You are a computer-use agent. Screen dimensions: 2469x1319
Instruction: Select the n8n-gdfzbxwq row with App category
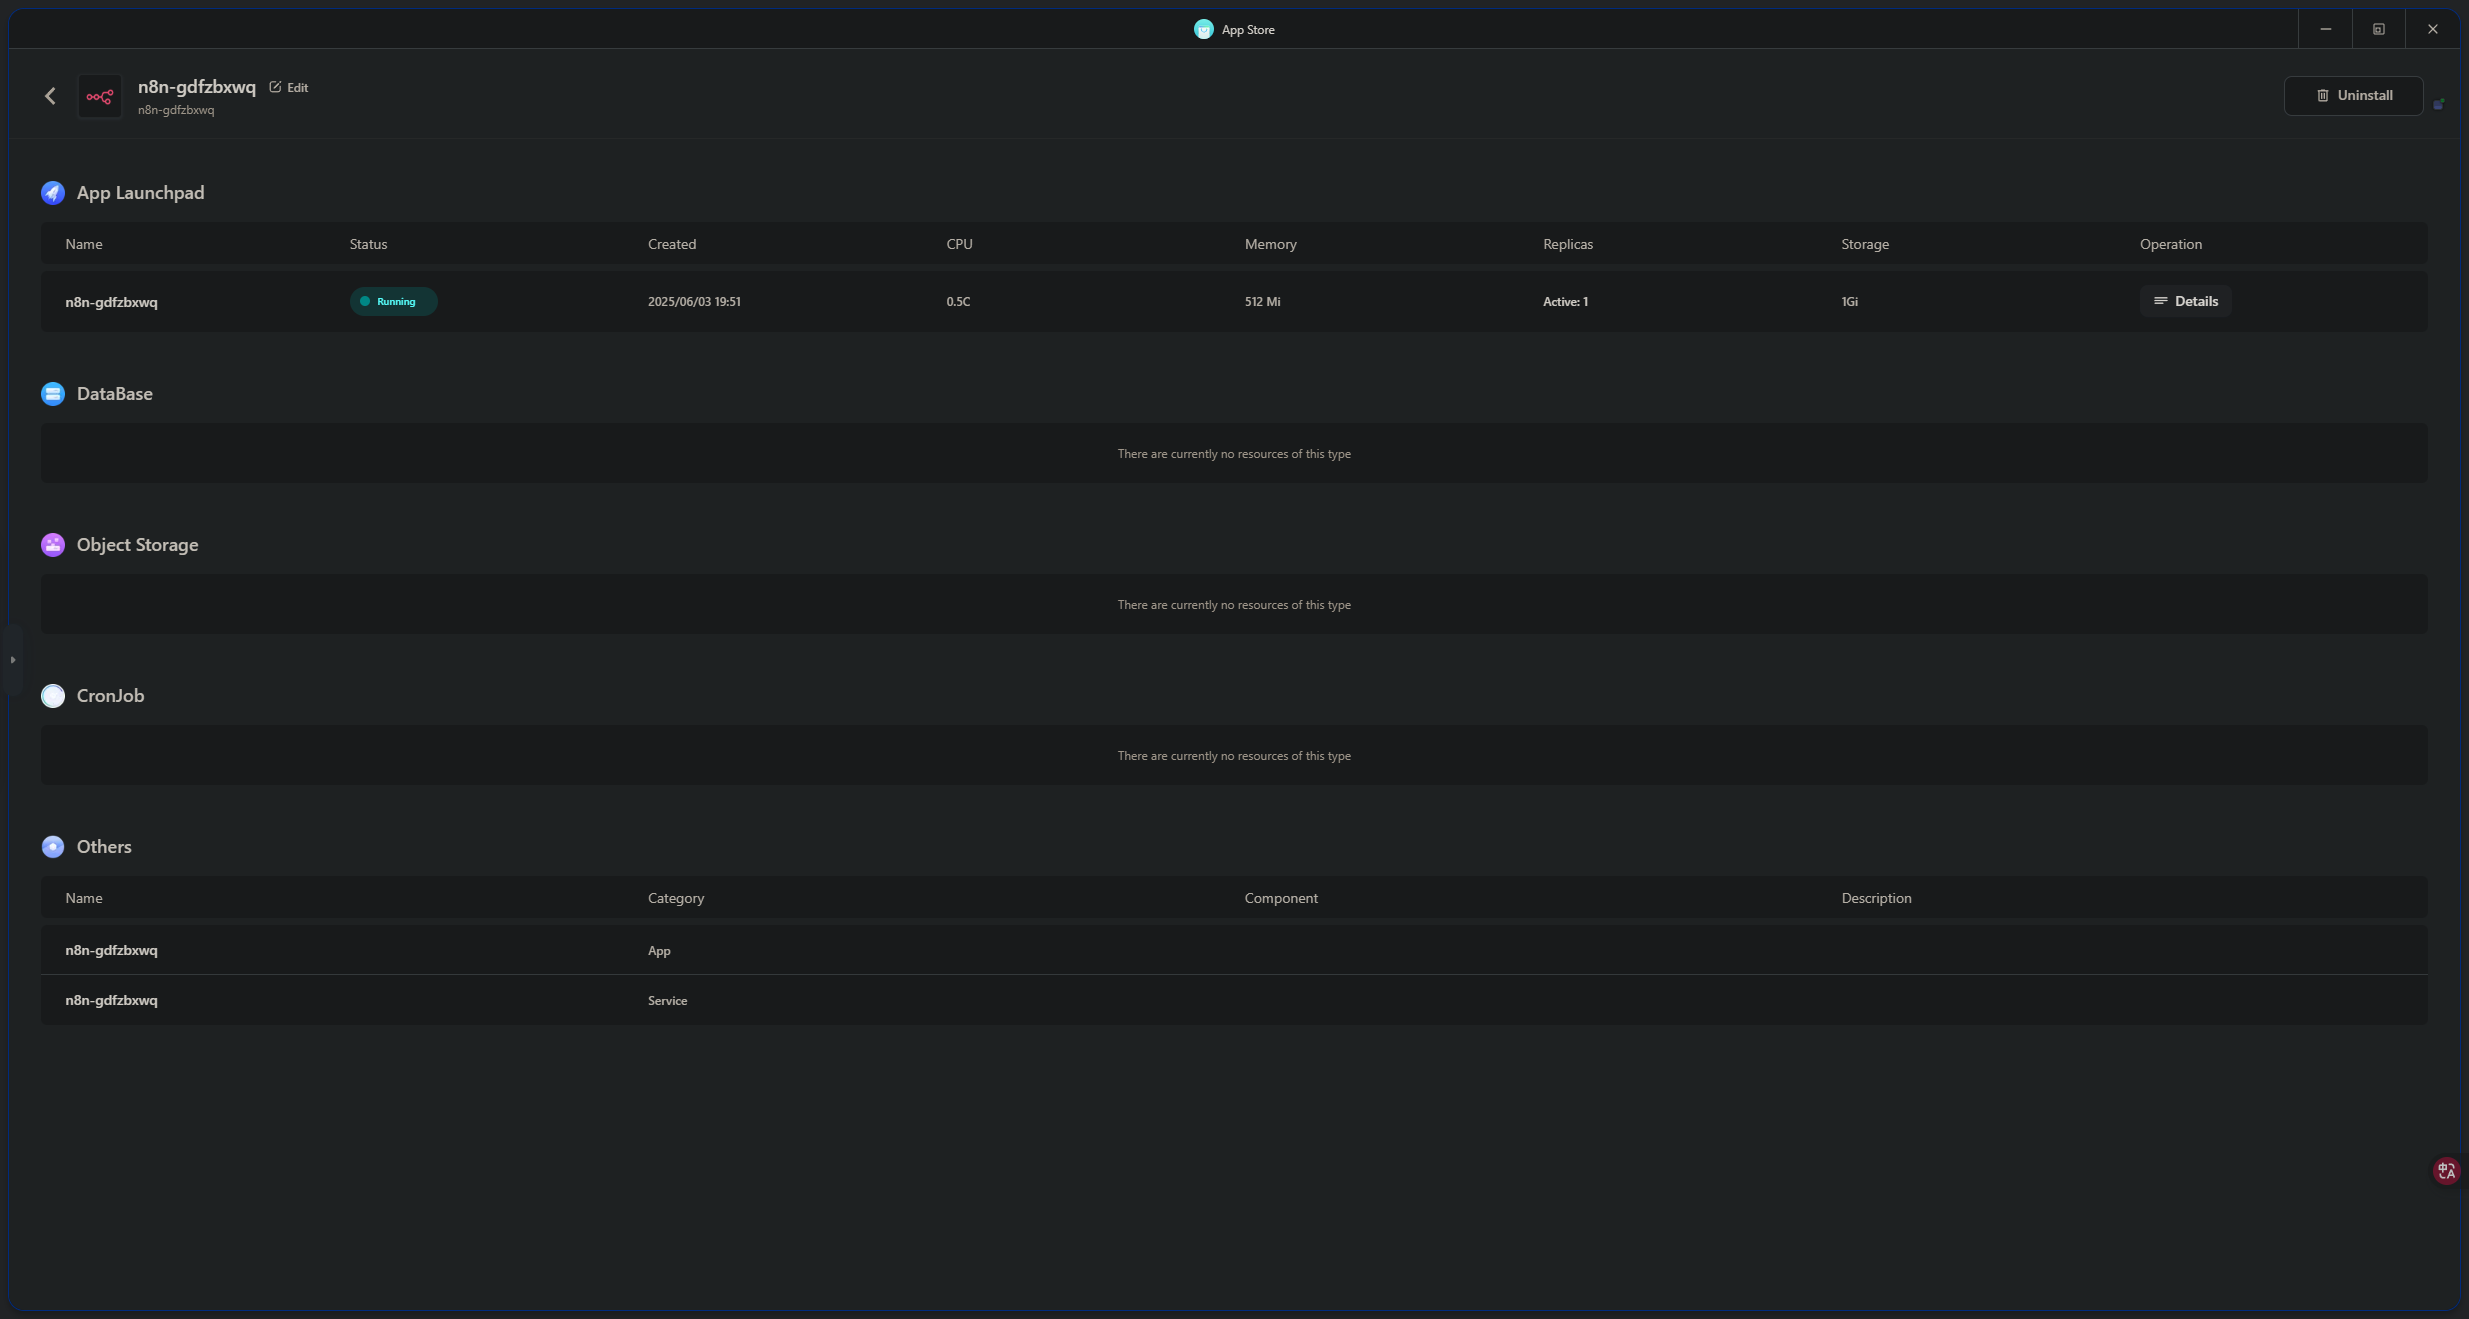(1234, 950)
